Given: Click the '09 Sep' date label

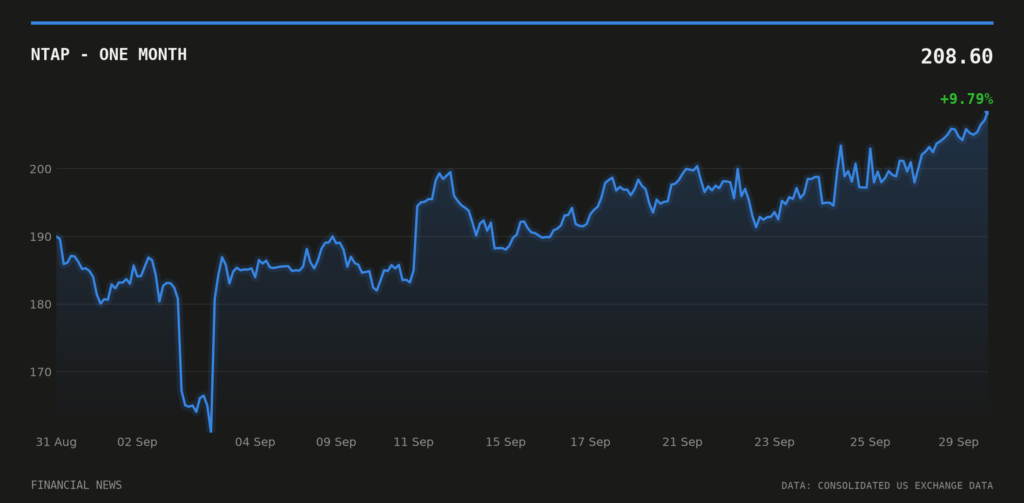Looking at the screenshot, I should 336,442.
